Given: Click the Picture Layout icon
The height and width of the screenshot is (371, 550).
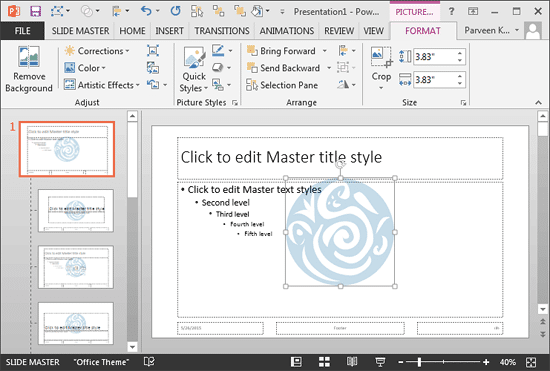Looking at the screenshot, I should [x=218, y=85].
